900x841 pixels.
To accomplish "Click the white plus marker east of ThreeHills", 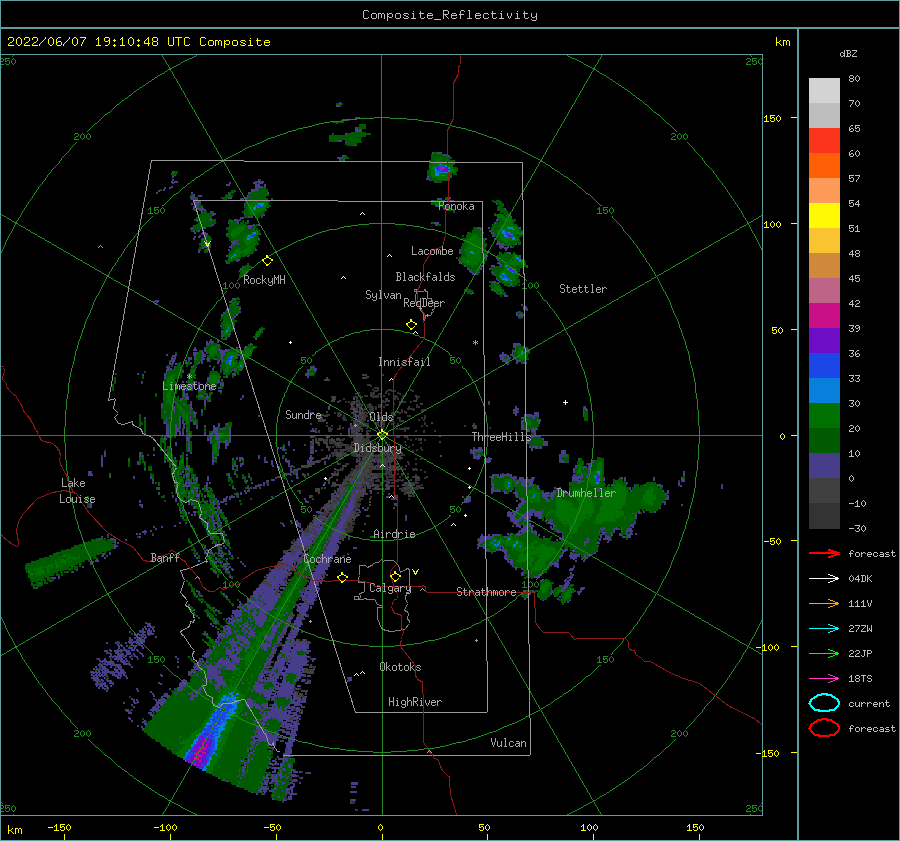I will pos(565,402).
